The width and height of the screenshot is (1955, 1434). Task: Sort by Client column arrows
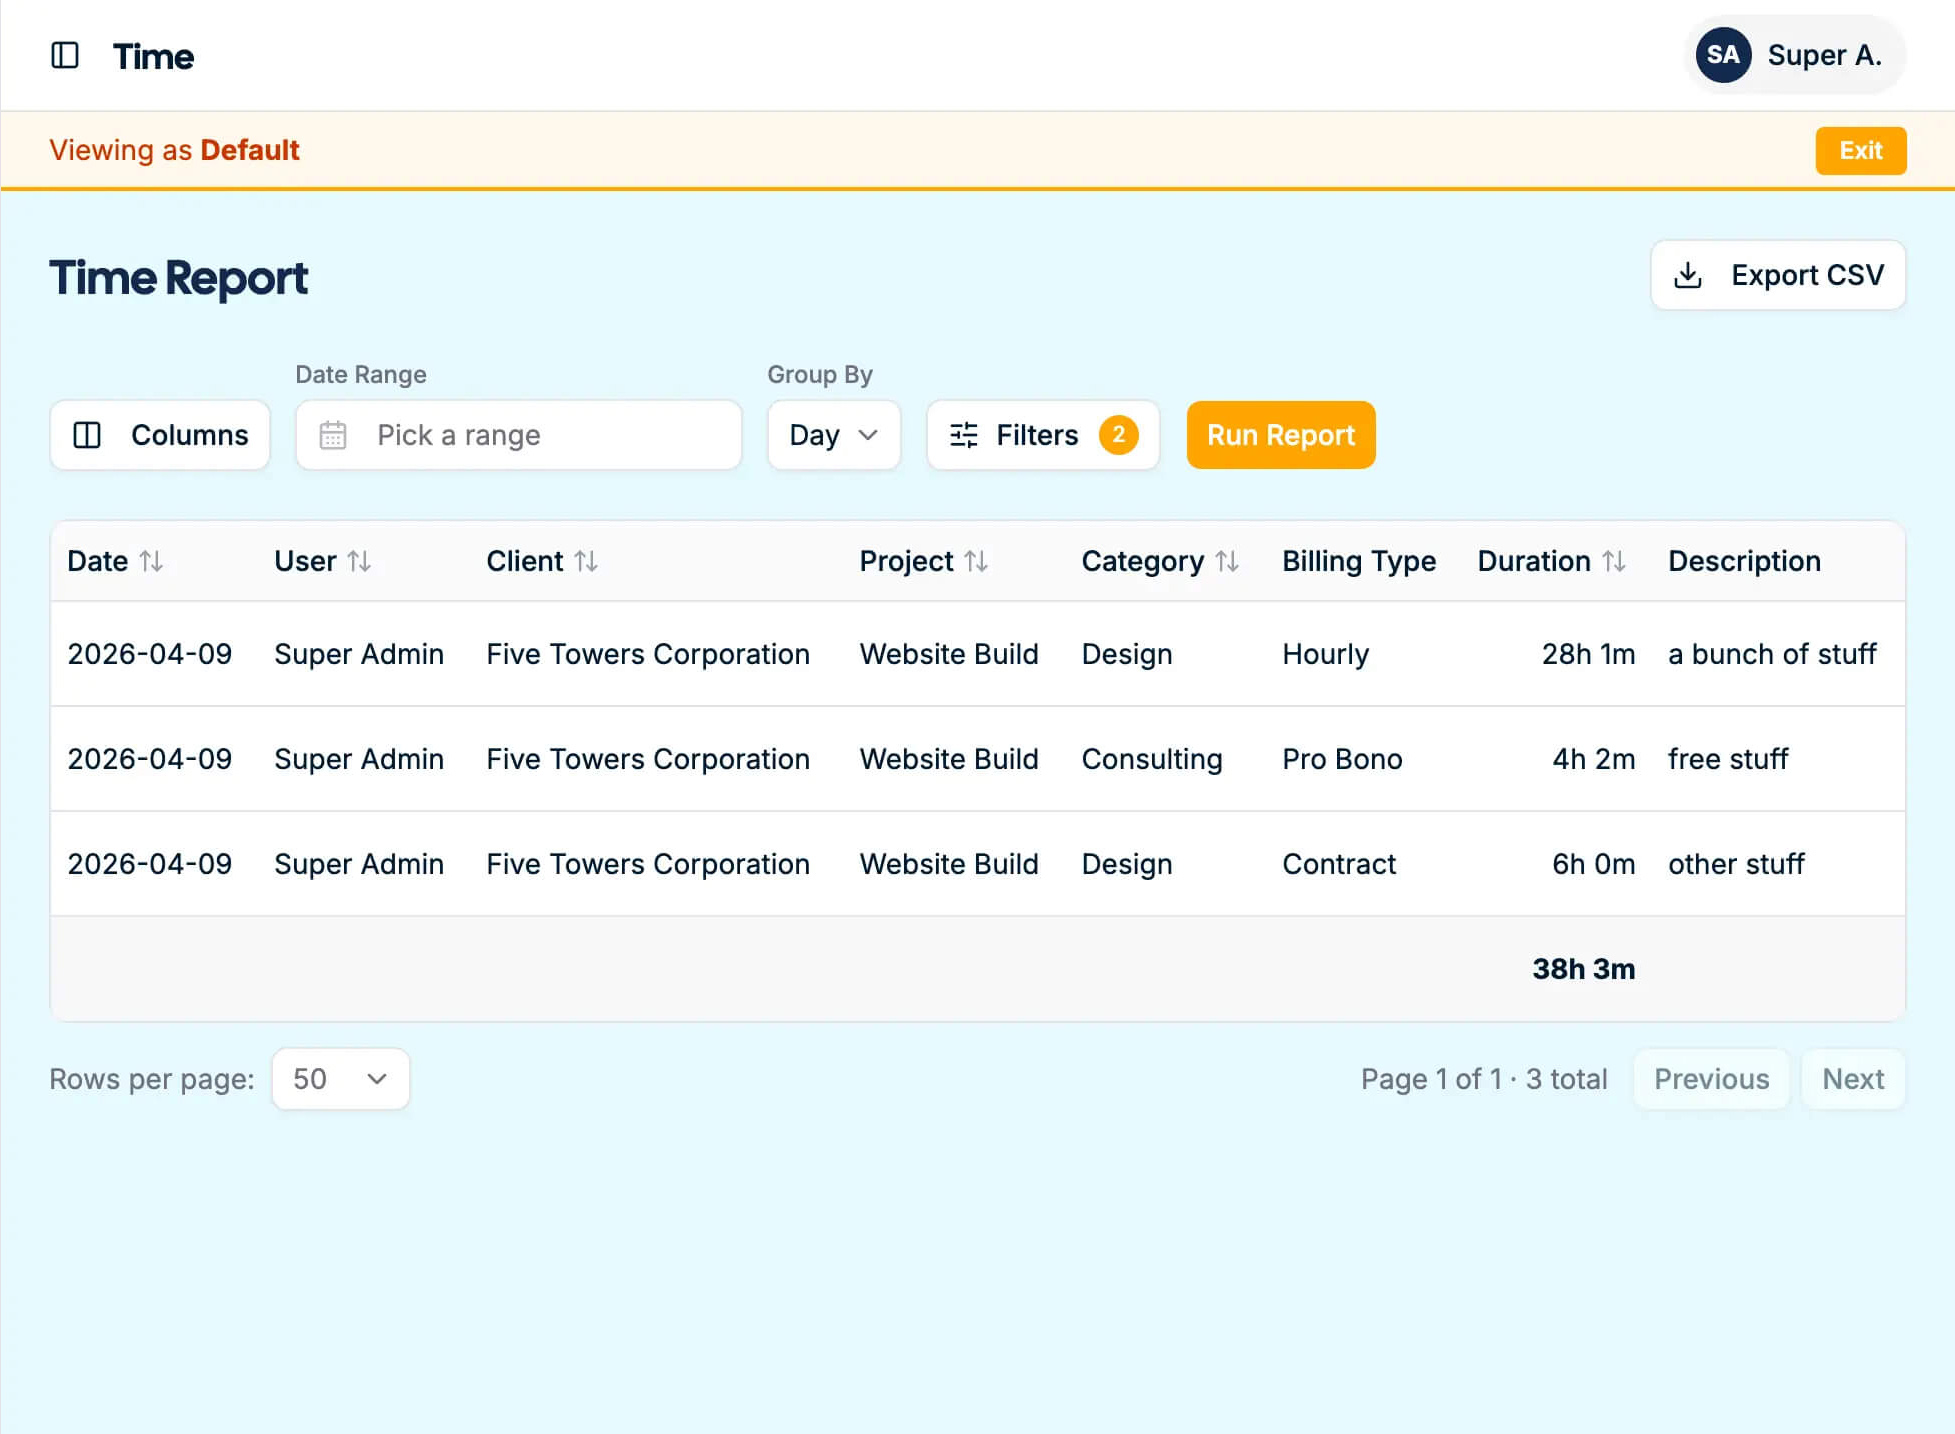(x=586, y=561)
